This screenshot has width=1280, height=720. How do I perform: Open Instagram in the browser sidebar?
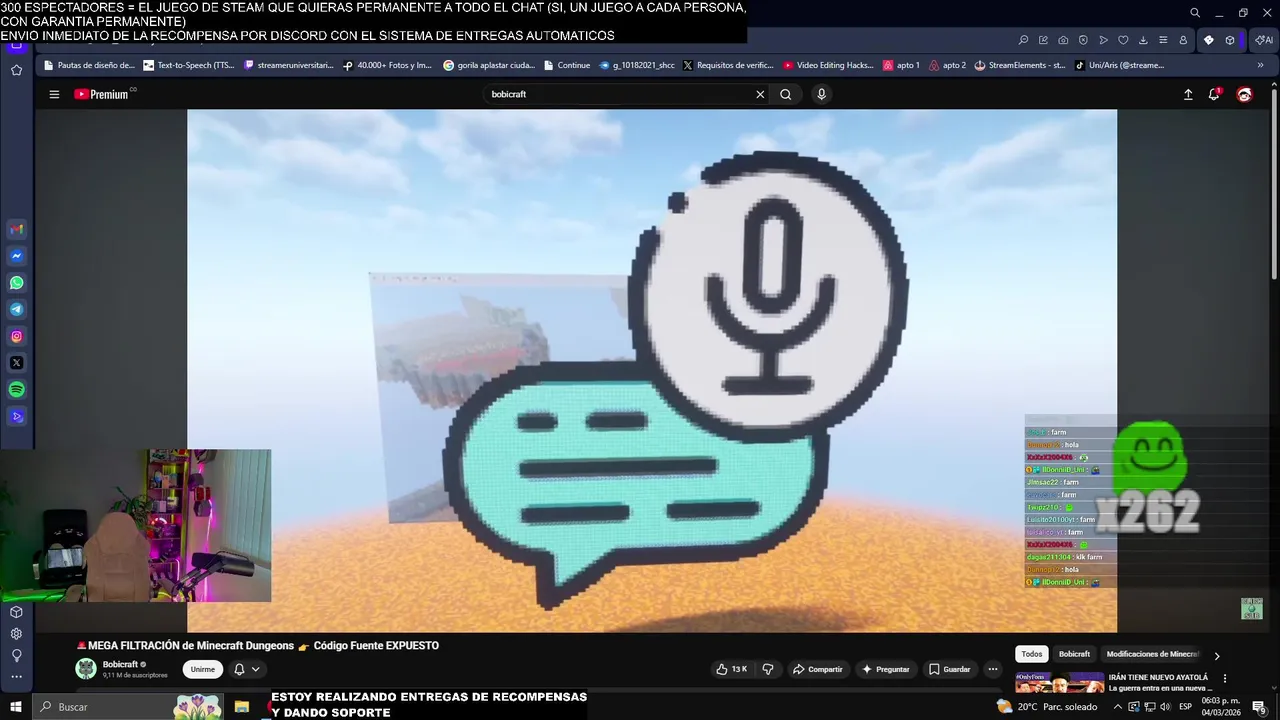[16, 336]
